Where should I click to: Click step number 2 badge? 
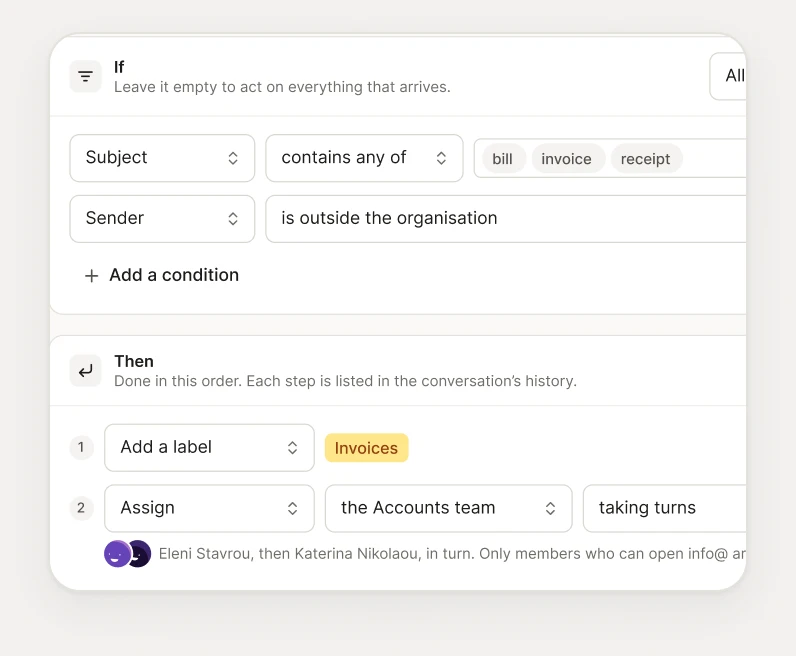(x=81, y=508)
